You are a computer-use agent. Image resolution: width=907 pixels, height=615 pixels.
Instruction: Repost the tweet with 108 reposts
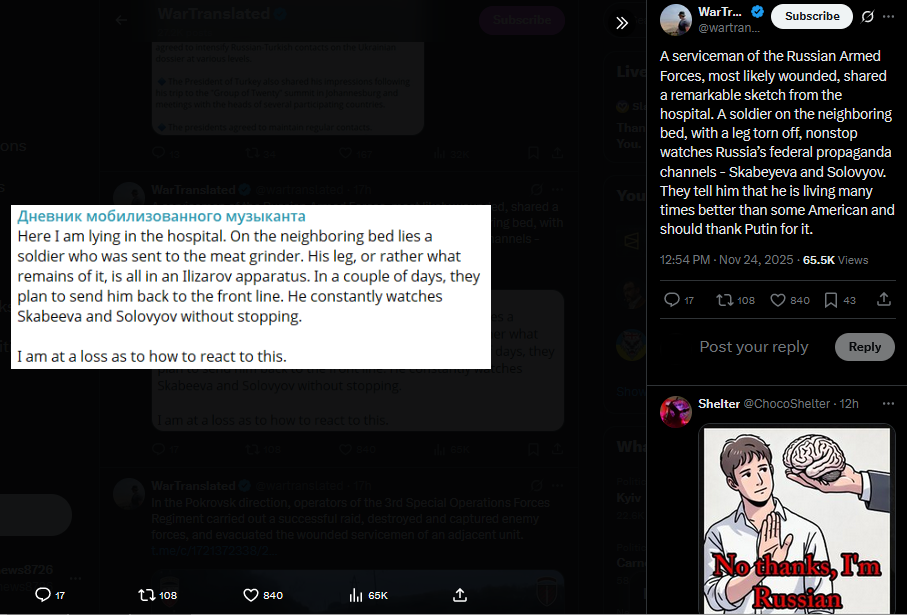pyautogui.click(x=735, y=300)
